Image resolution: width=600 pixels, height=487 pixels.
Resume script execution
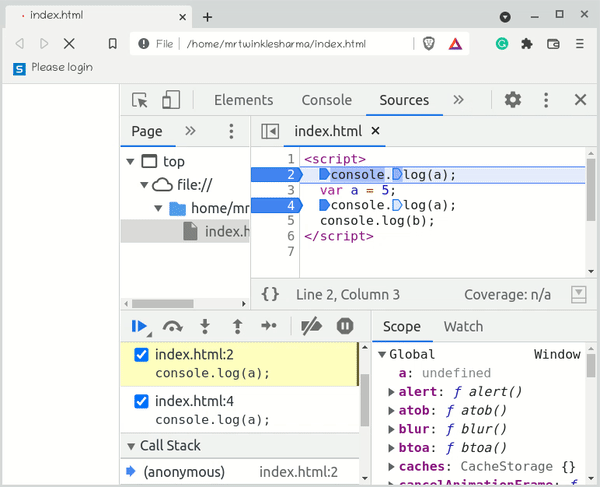coord(139,326)
